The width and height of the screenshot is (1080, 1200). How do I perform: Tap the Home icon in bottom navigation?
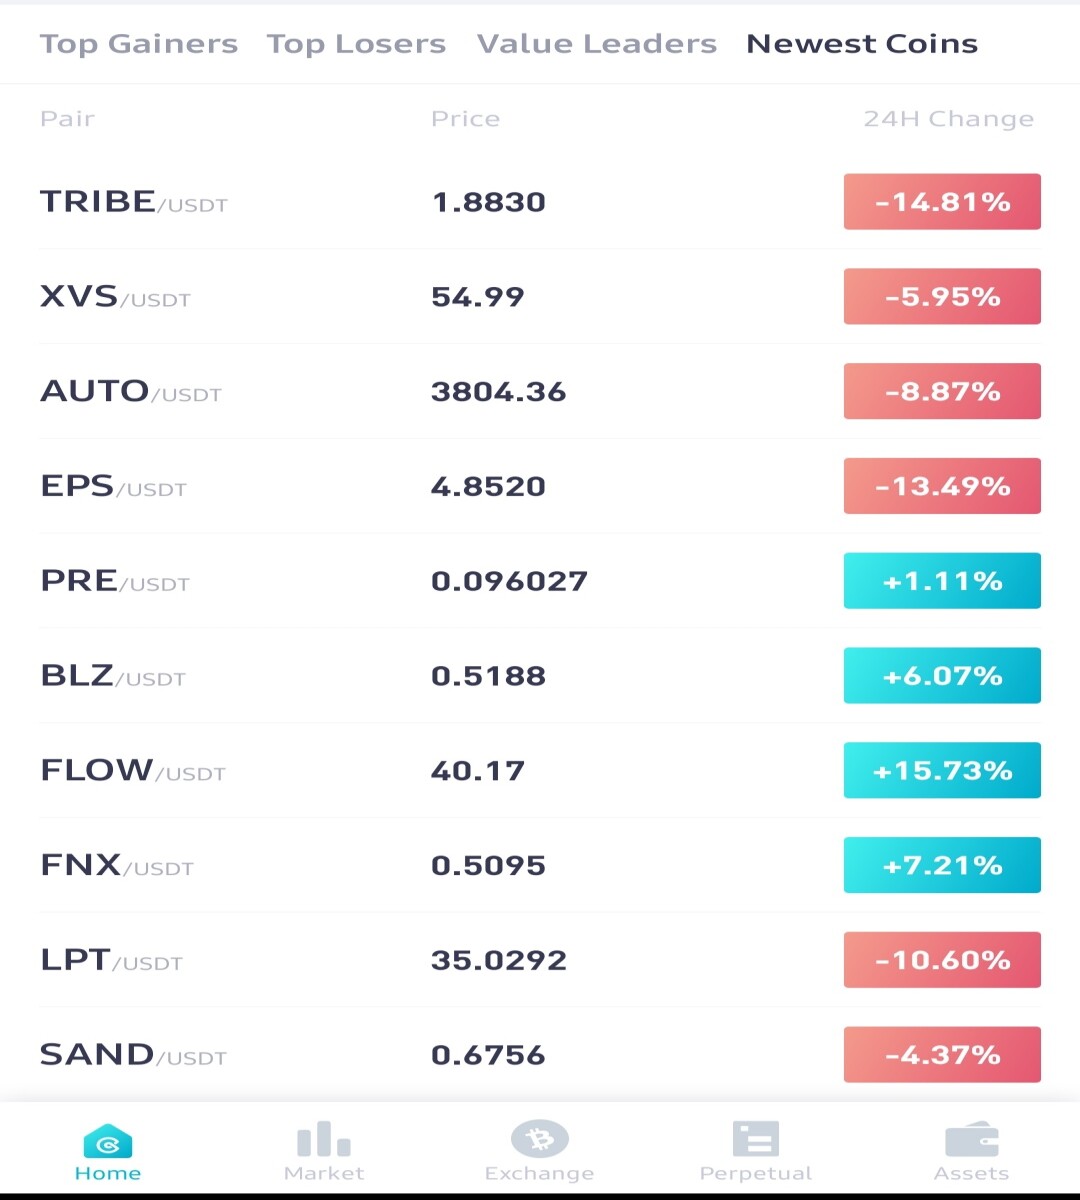[108, 1141]
